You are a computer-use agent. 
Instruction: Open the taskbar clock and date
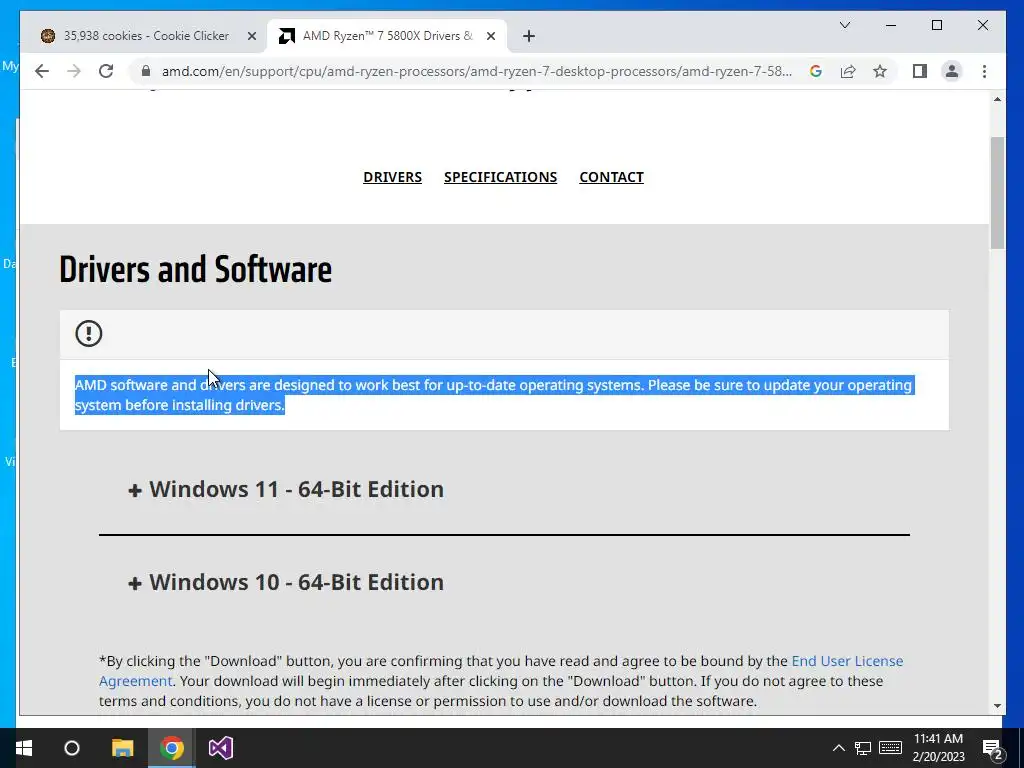(x=938, y=748)
